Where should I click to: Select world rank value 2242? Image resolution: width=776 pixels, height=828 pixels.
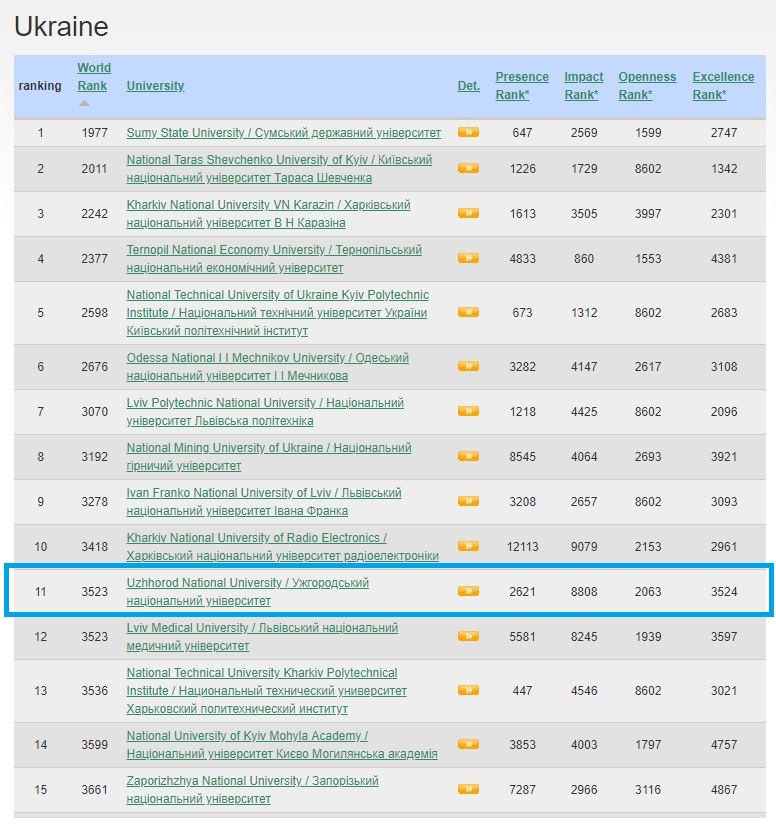pyautogui.click(x=94, y=213)
